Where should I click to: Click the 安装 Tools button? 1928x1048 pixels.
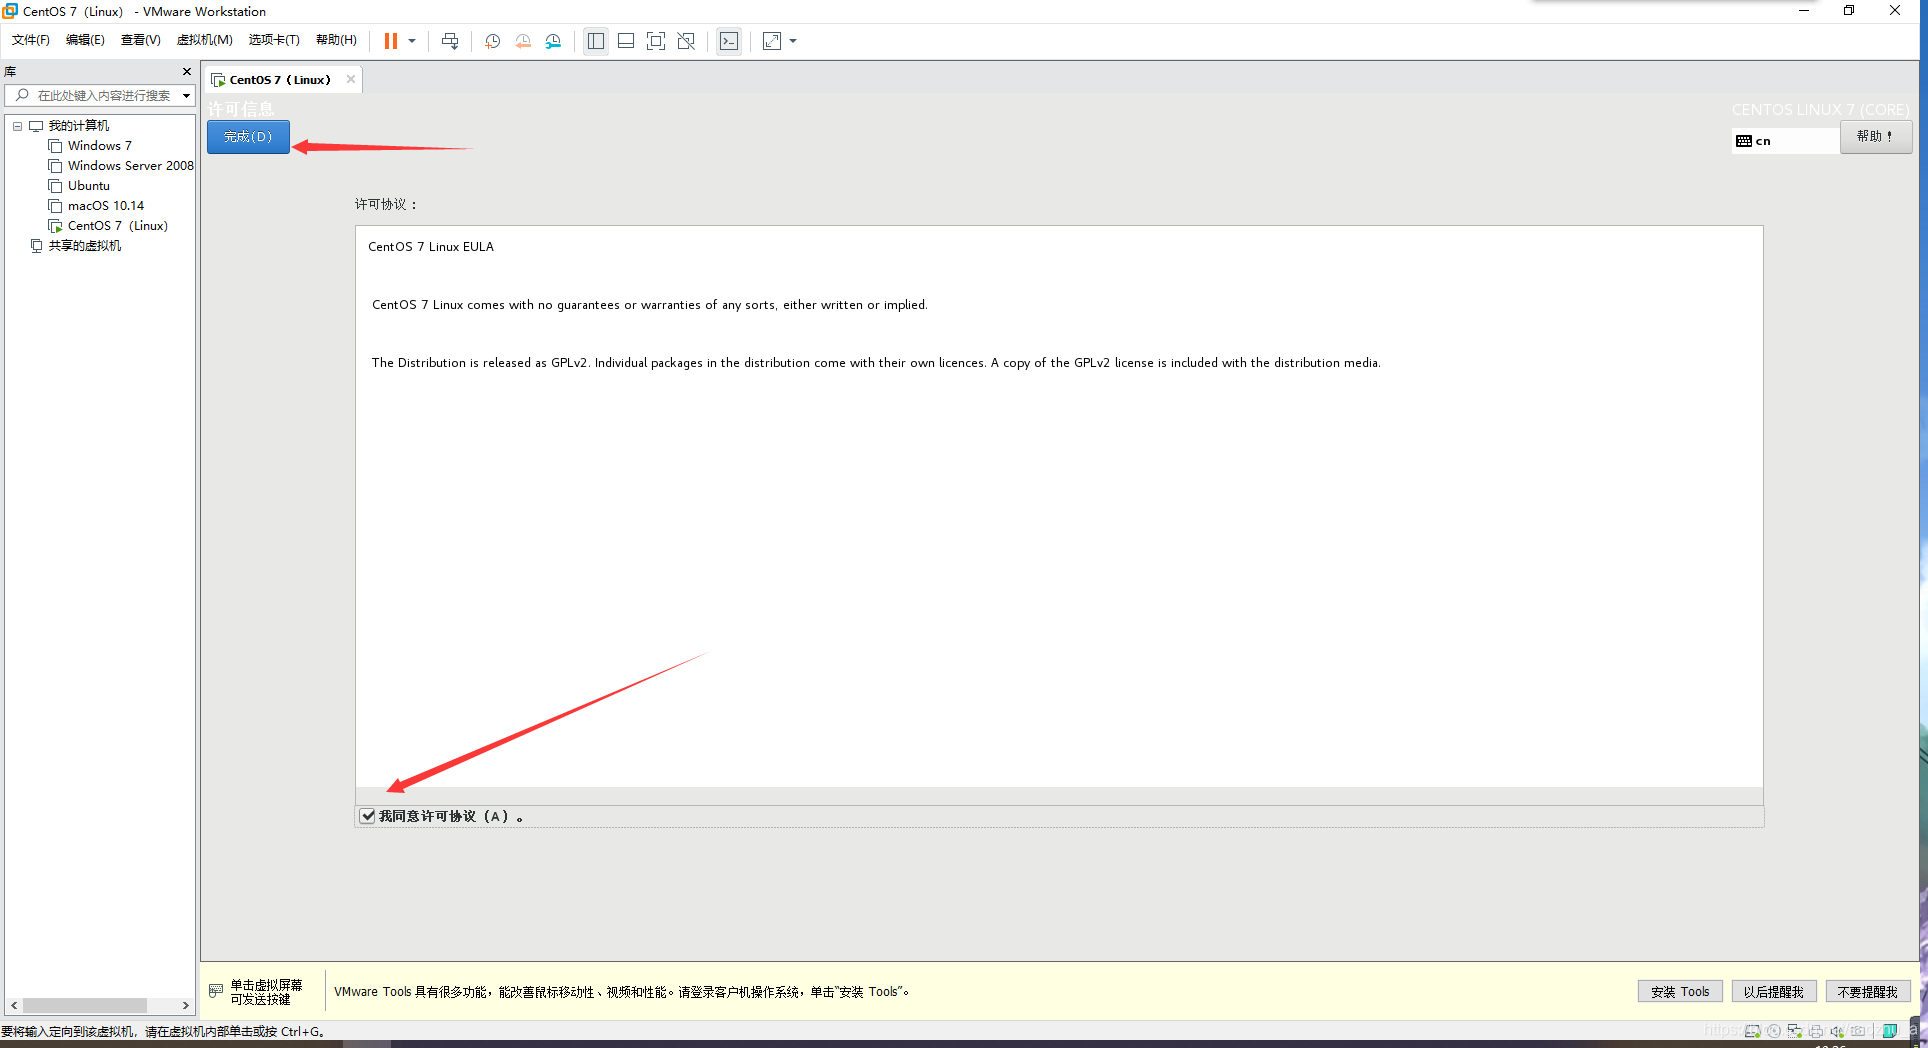[x=1680, y=992]
